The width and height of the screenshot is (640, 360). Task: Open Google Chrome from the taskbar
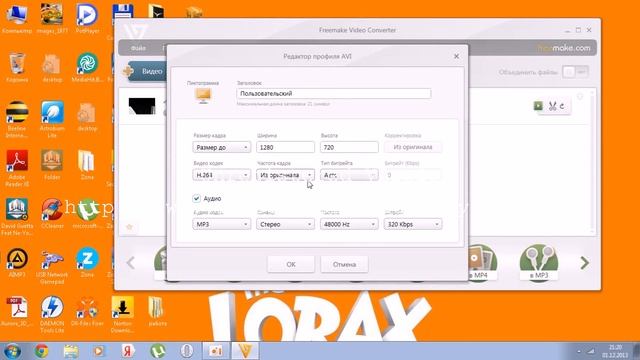tap(41, 351)
